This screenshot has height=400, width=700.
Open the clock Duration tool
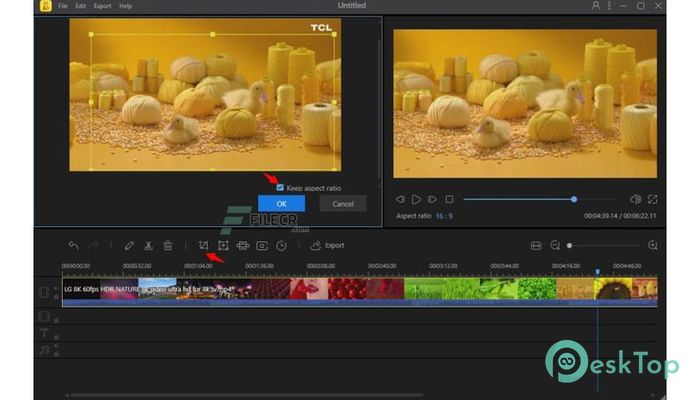click(x=281, y=246)
